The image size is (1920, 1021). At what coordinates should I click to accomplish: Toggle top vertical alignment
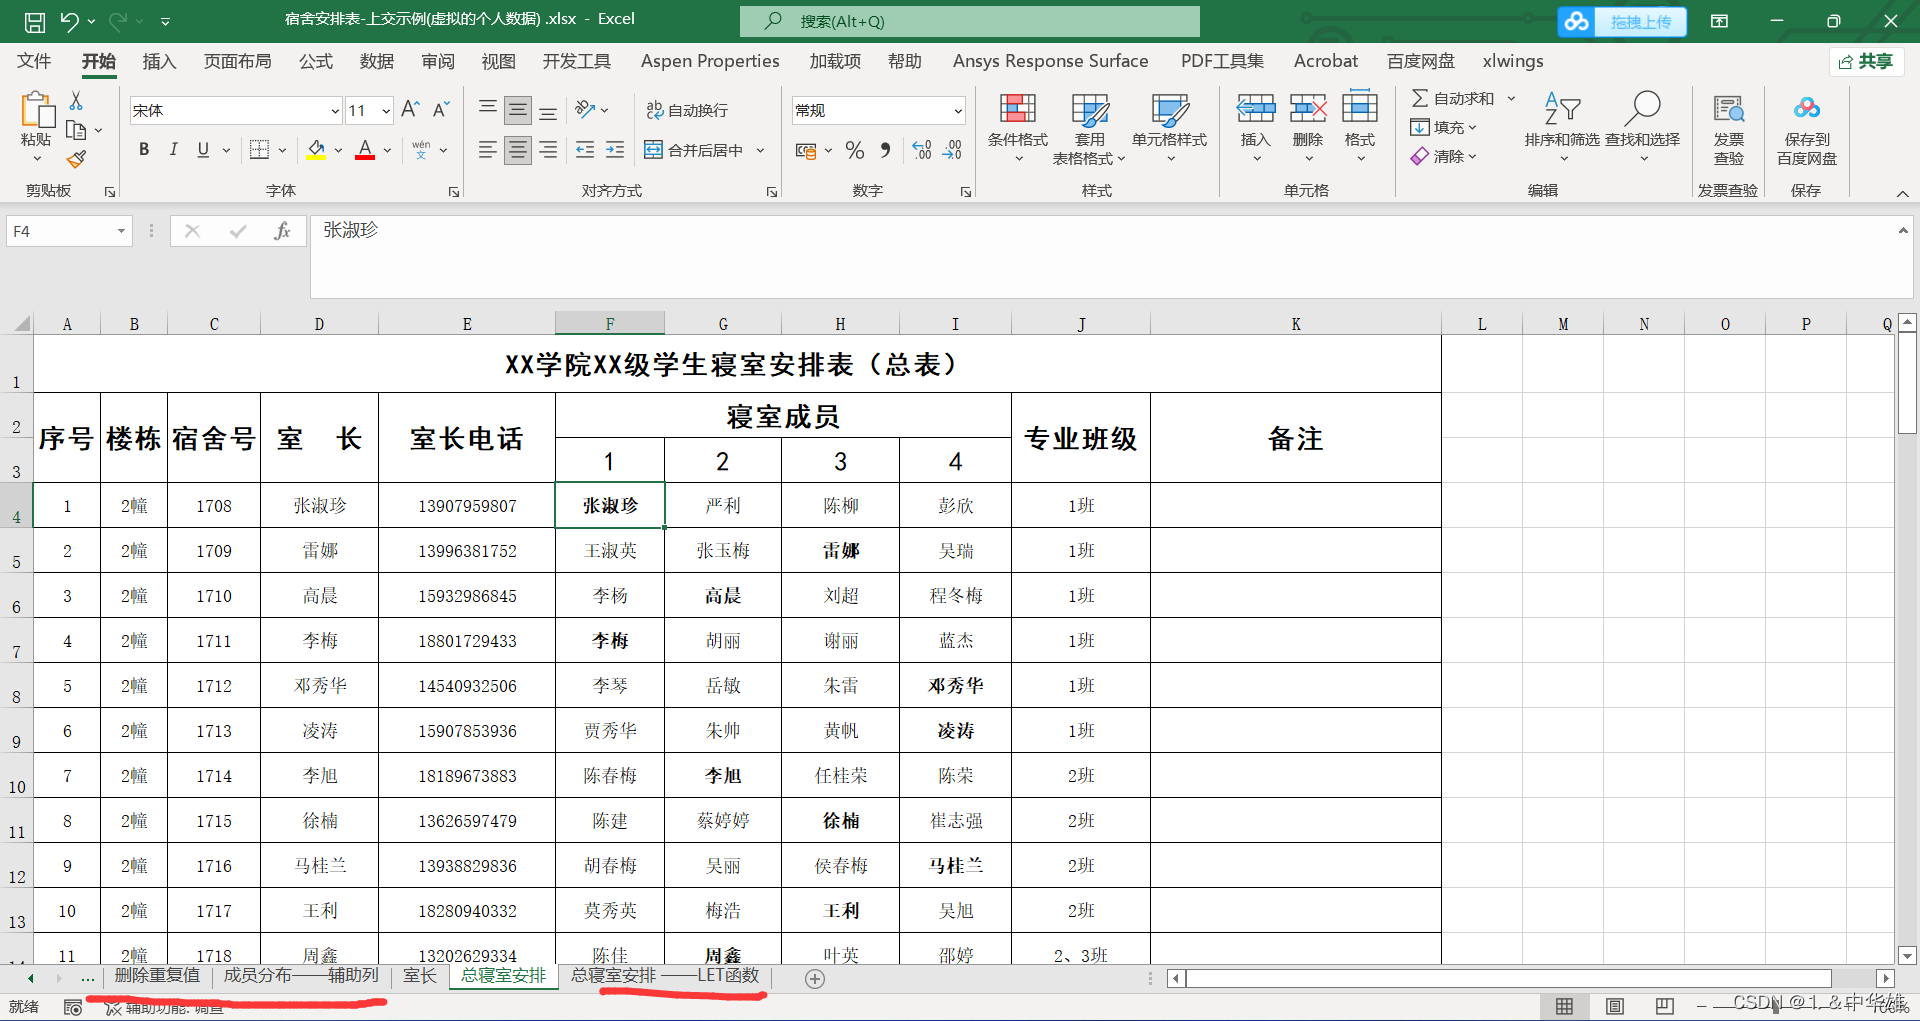click(x=487, y=110)
